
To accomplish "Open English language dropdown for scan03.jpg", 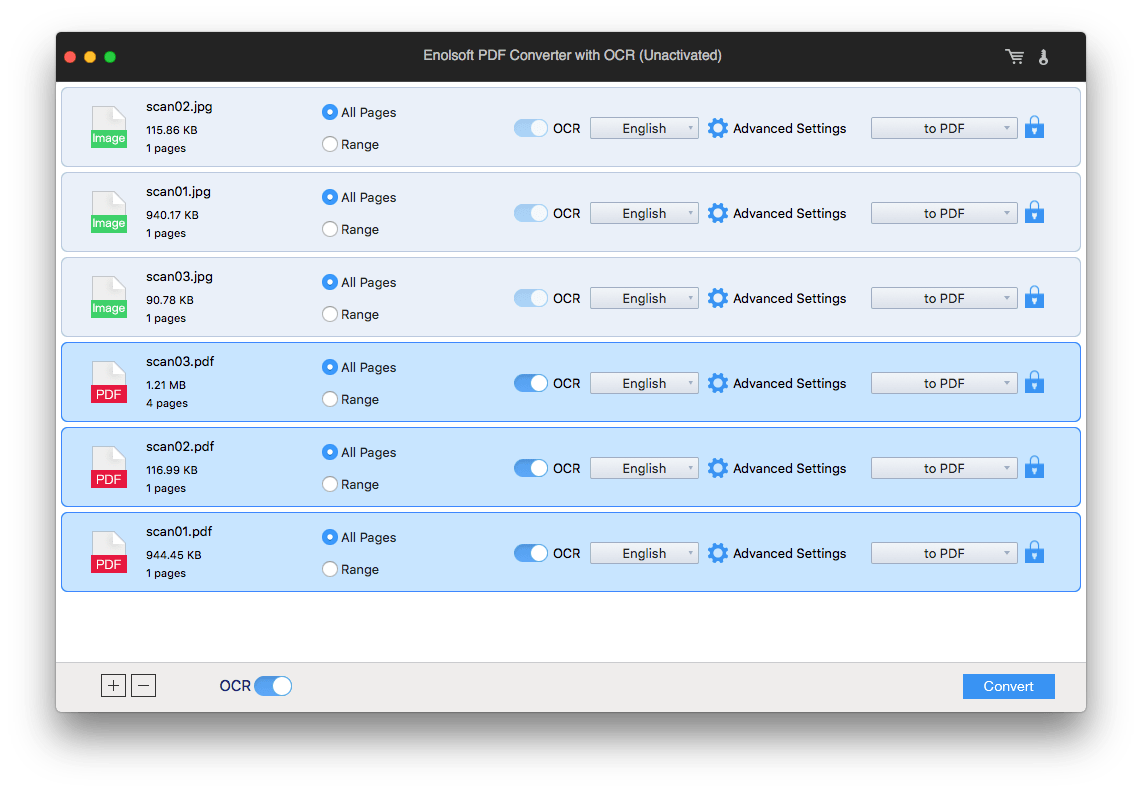I will (x=644, y=298).
